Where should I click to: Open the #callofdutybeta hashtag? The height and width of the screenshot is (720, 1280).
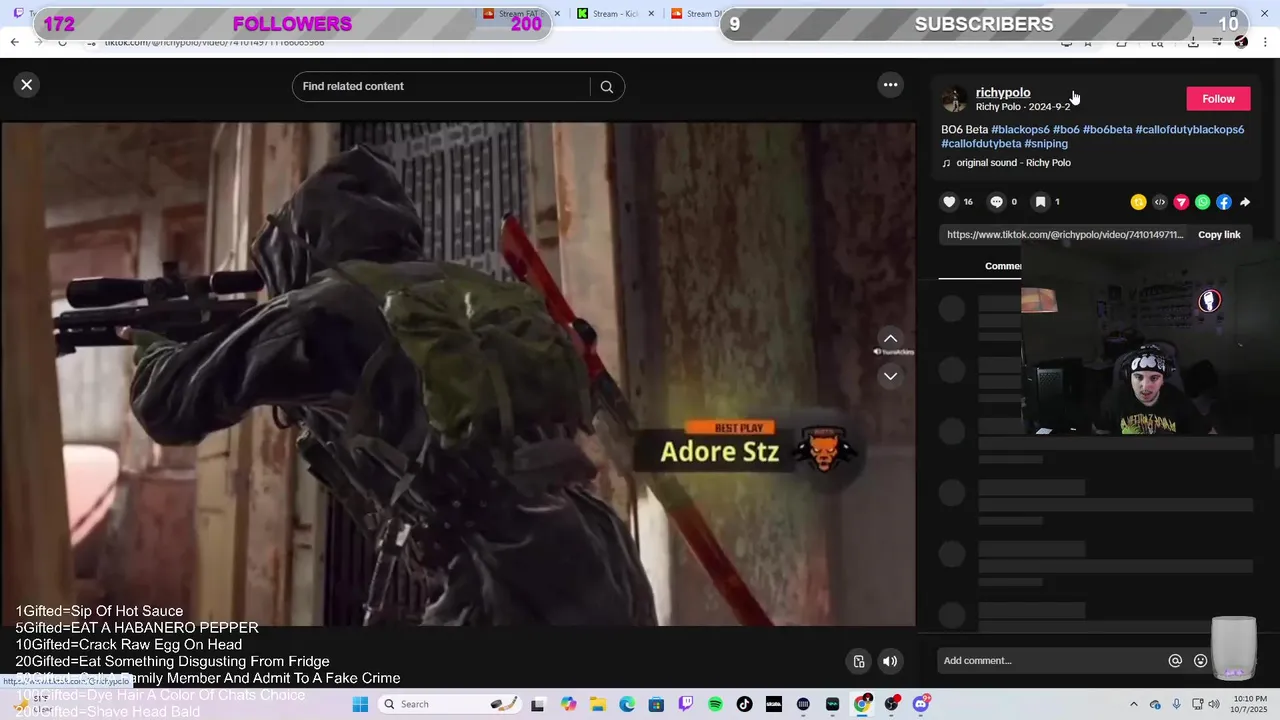(x=981, y=144)
